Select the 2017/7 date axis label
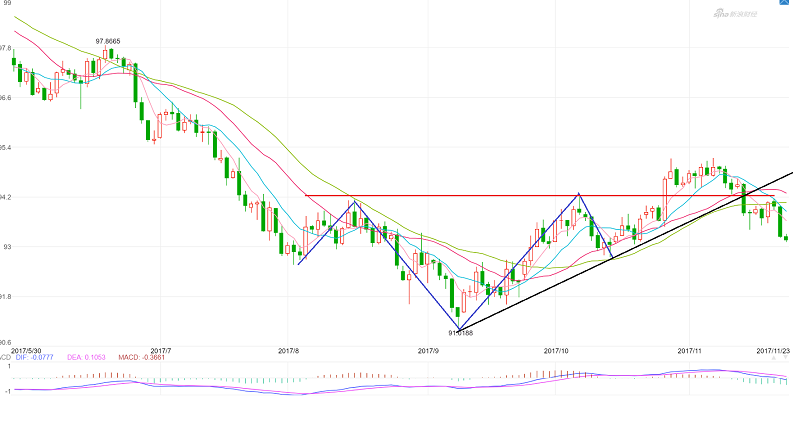Viewport: 793px width, 424px height. coord(160,350)
